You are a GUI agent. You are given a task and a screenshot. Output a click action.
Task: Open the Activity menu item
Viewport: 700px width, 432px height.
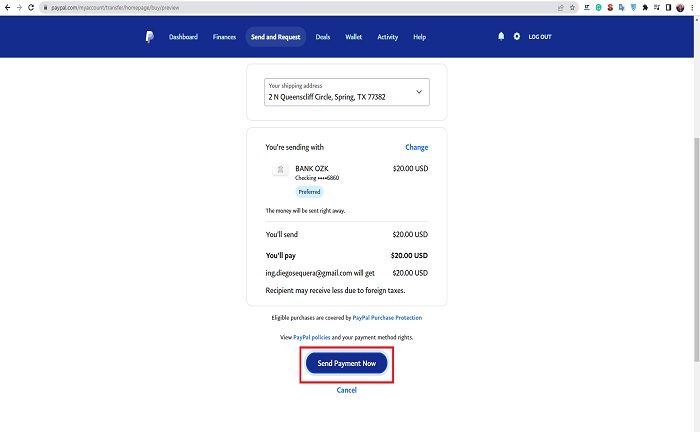point(388,37)
